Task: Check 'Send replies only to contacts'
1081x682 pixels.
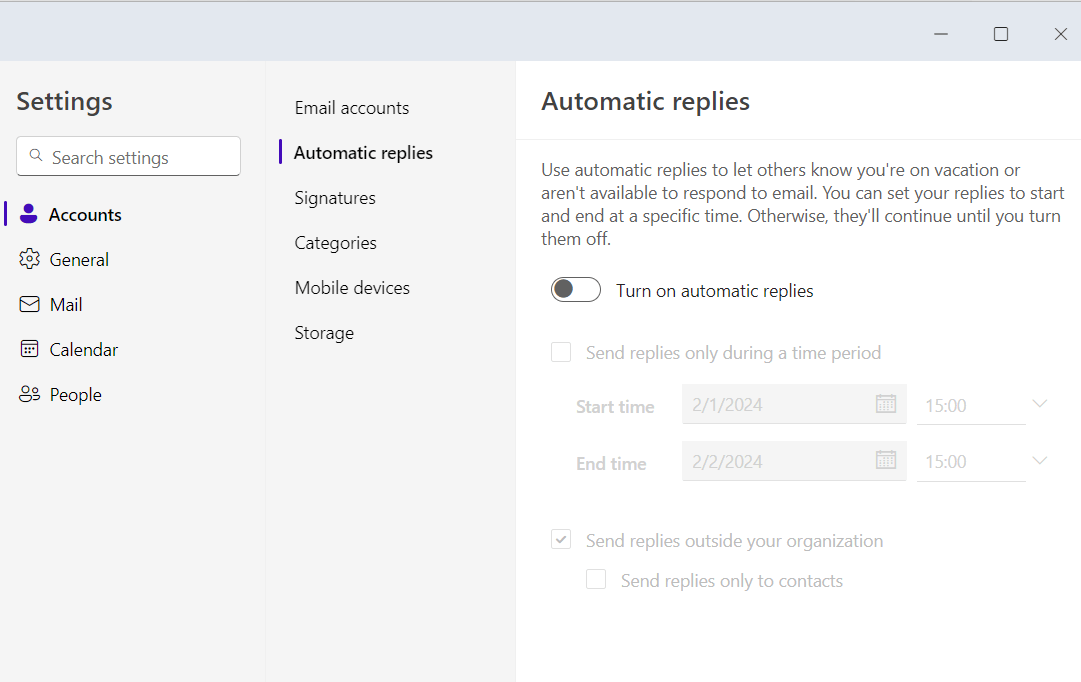Action: (x=596, y=580)
